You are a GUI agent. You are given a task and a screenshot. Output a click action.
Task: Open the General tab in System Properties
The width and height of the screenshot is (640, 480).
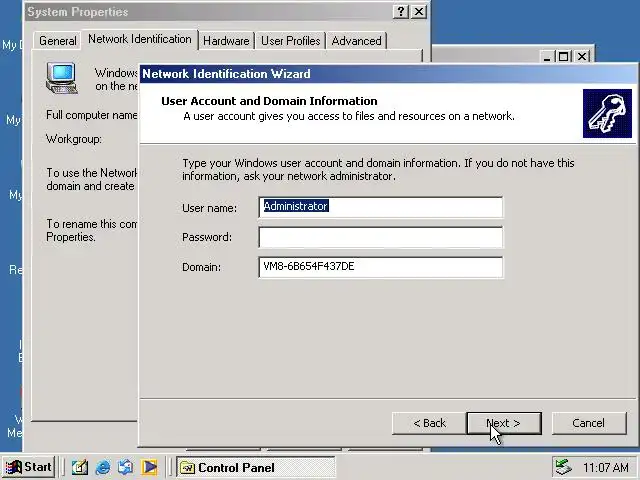(58, 41)
